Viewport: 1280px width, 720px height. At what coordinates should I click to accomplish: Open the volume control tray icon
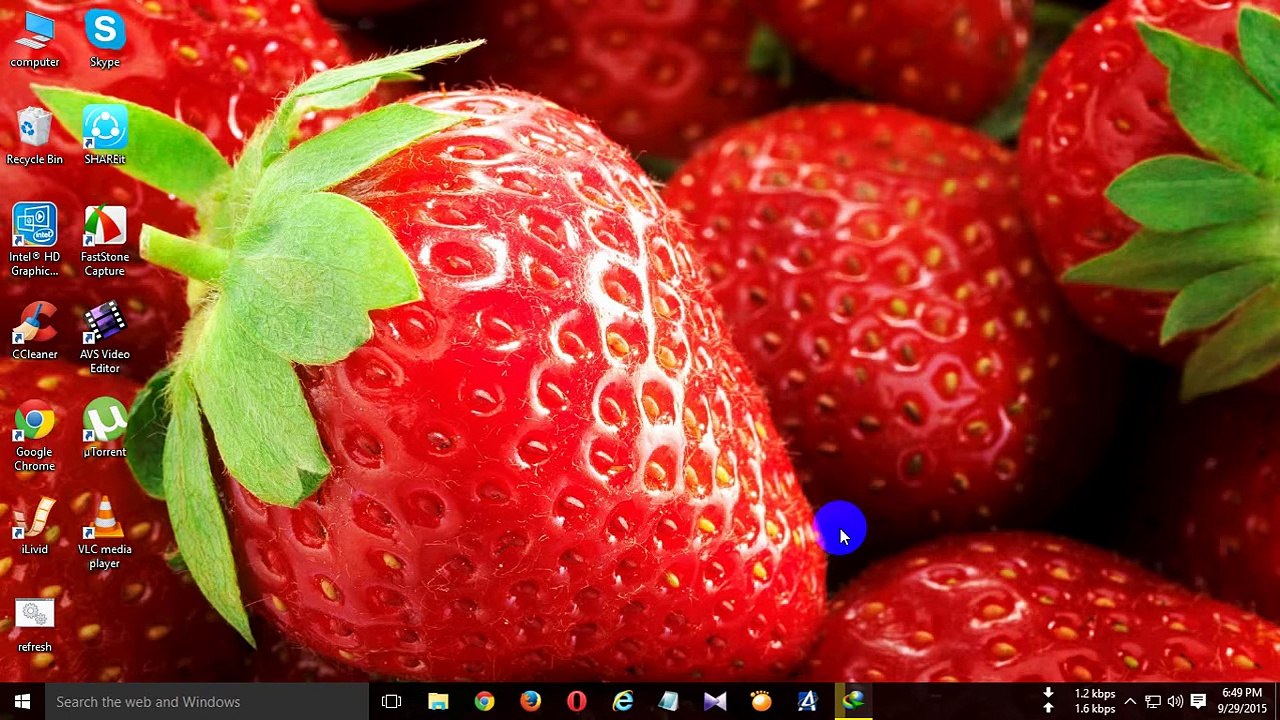1175,701
